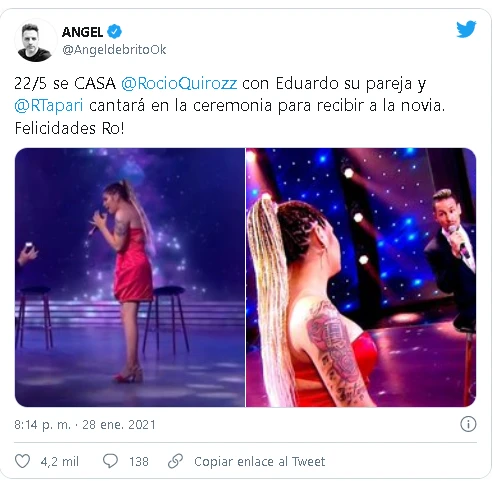Click the chain link icon

pyautogui.click(x=175, y=461)
